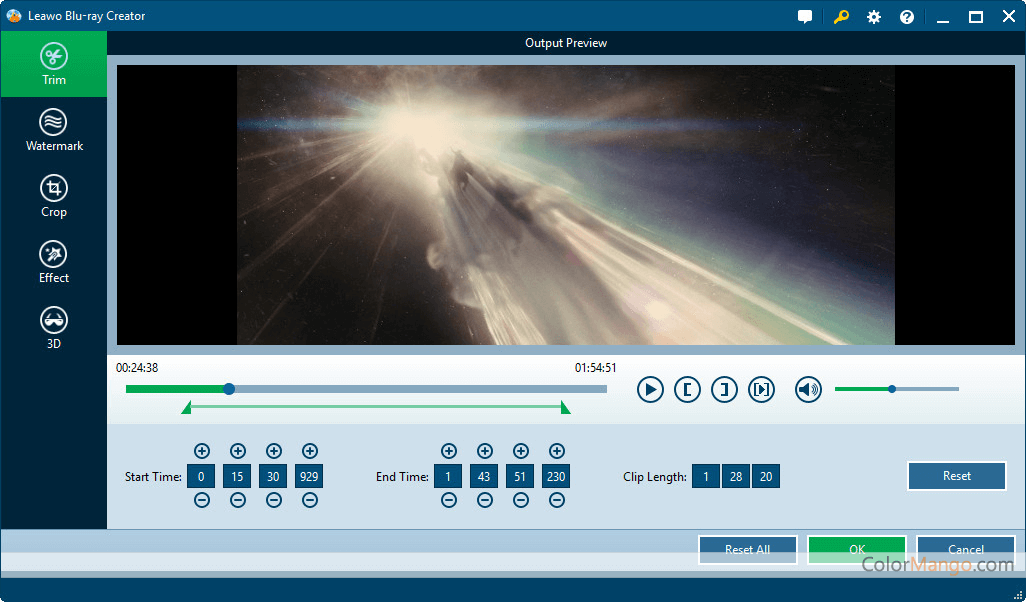Decrease End Time seconds value
This screenshot has width=1026, height=602.
coord(521,500)
